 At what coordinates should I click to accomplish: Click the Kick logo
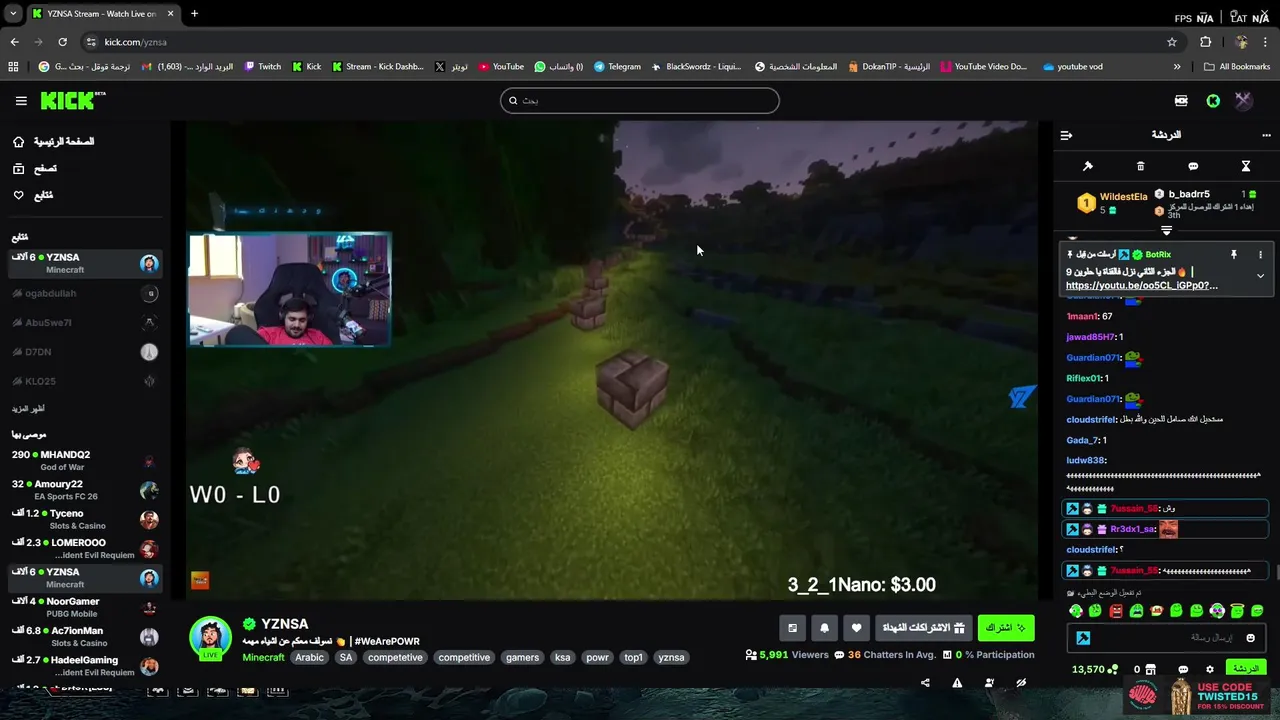72,100
